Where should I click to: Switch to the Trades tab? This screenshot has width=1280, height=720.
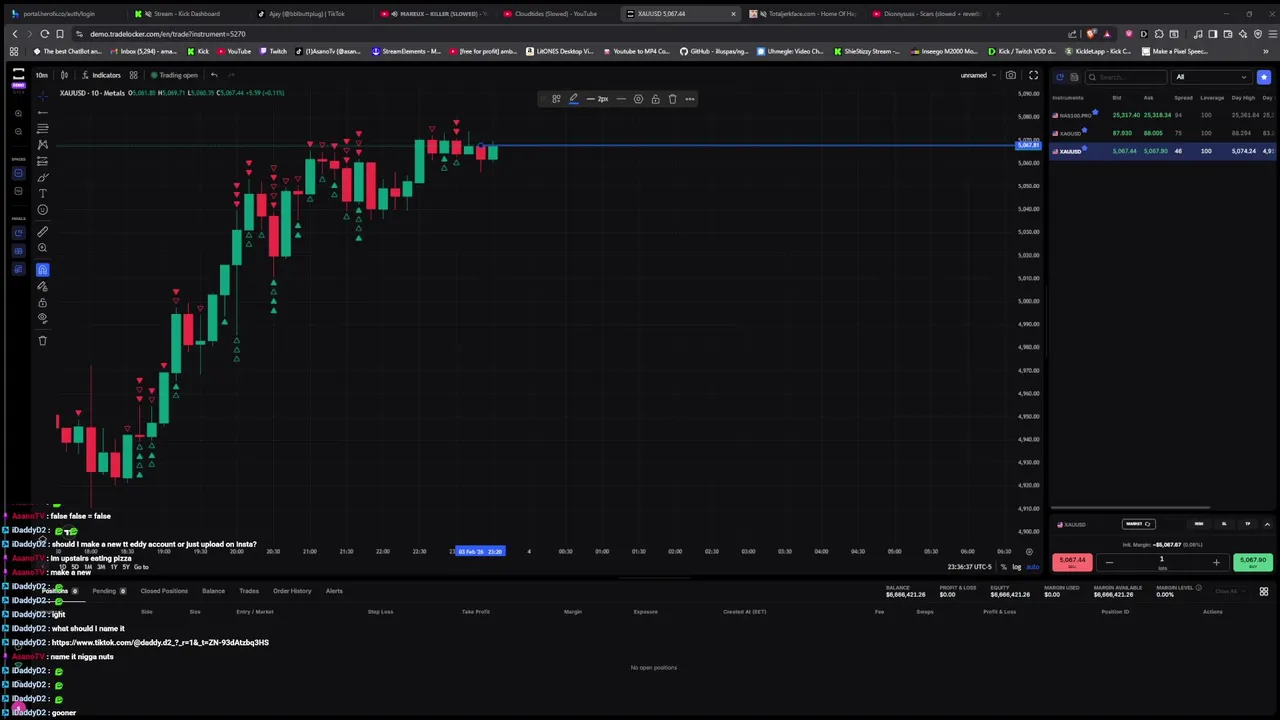pyautogui.click(x=249, y=591)
